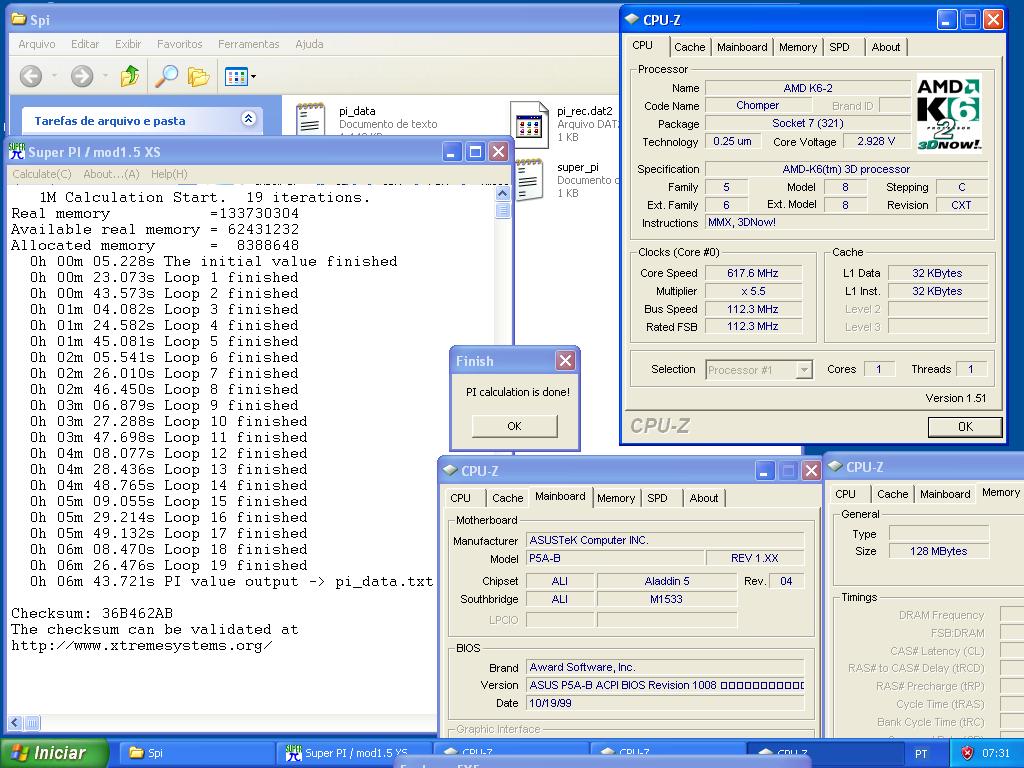Select SPD tab in Mainboard CPU-Z window
1024x768 pixels.
(657, 498)
